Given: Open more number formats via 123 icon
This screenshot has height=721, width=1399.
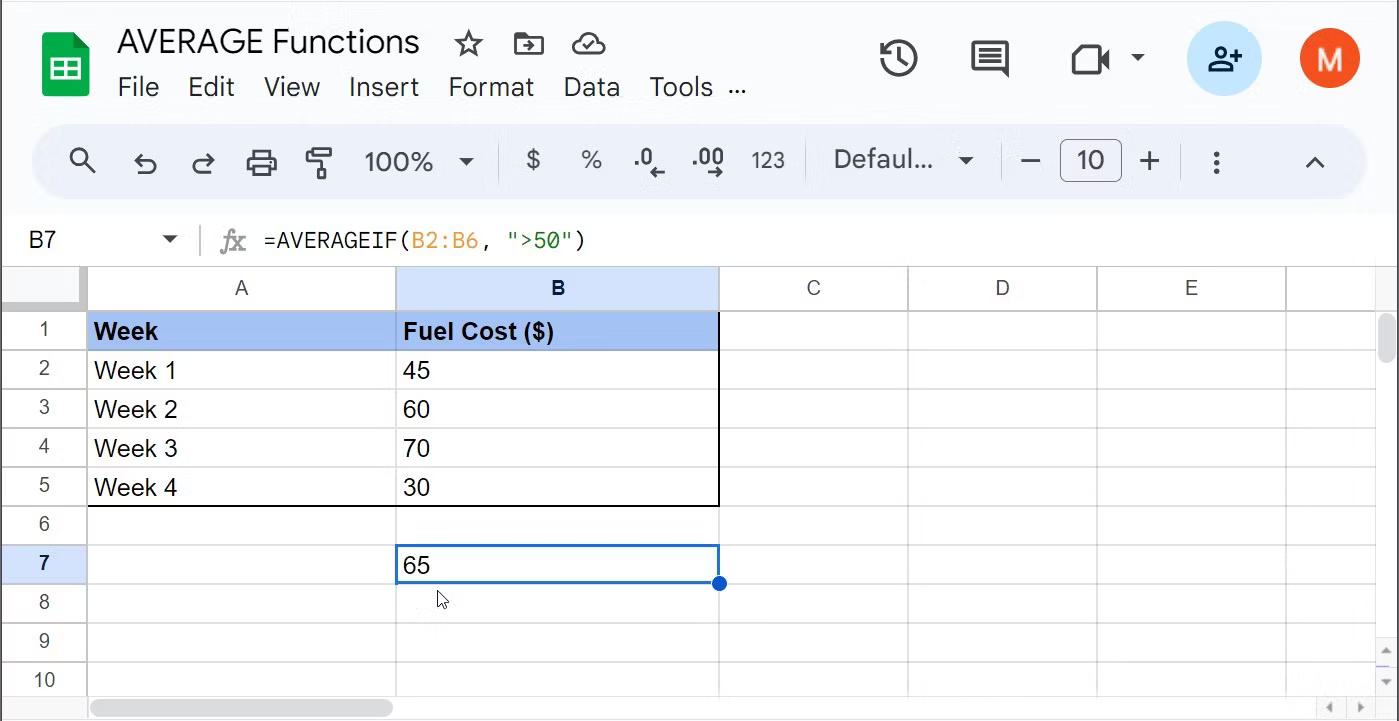Looking at the screenshot, I should click(768, 160).
